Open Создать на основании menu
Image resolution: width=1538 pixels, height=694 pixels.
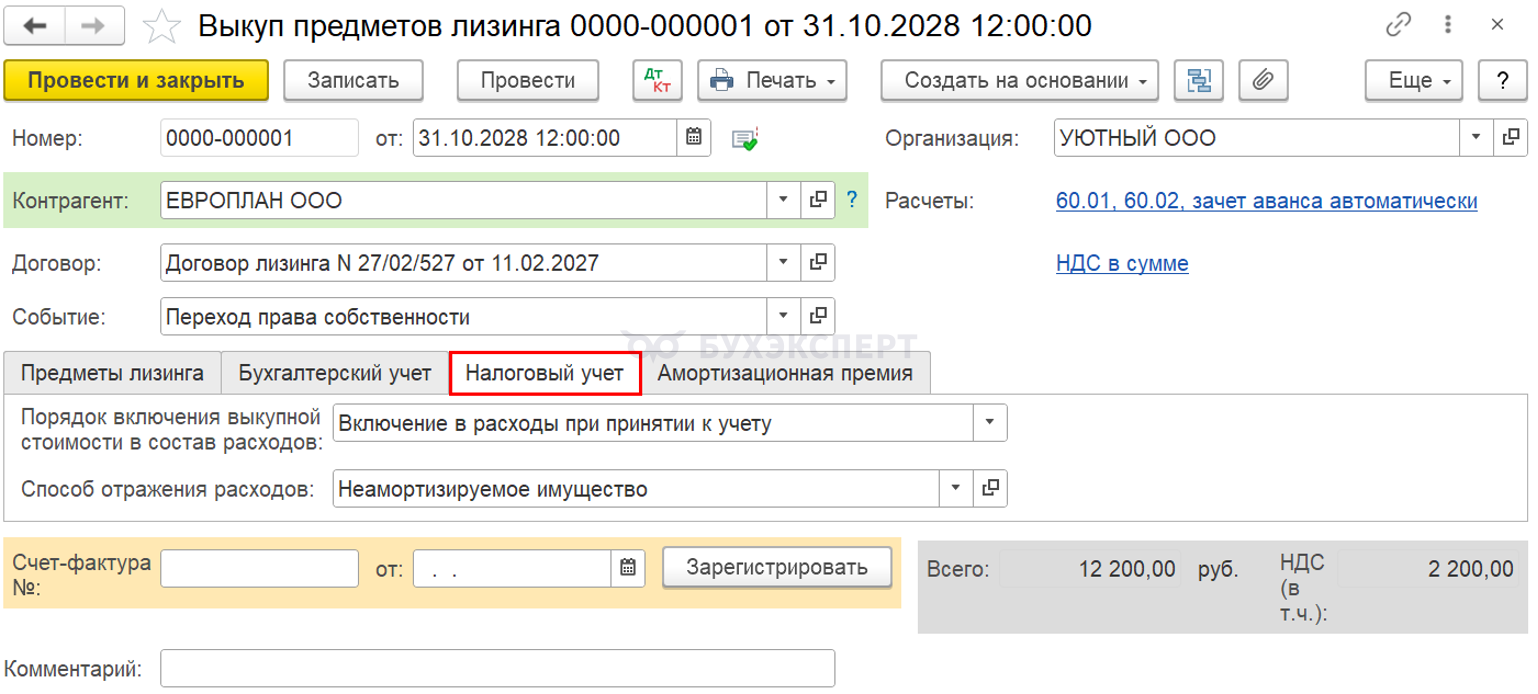pyautogui.click(x=1020, y=81)
